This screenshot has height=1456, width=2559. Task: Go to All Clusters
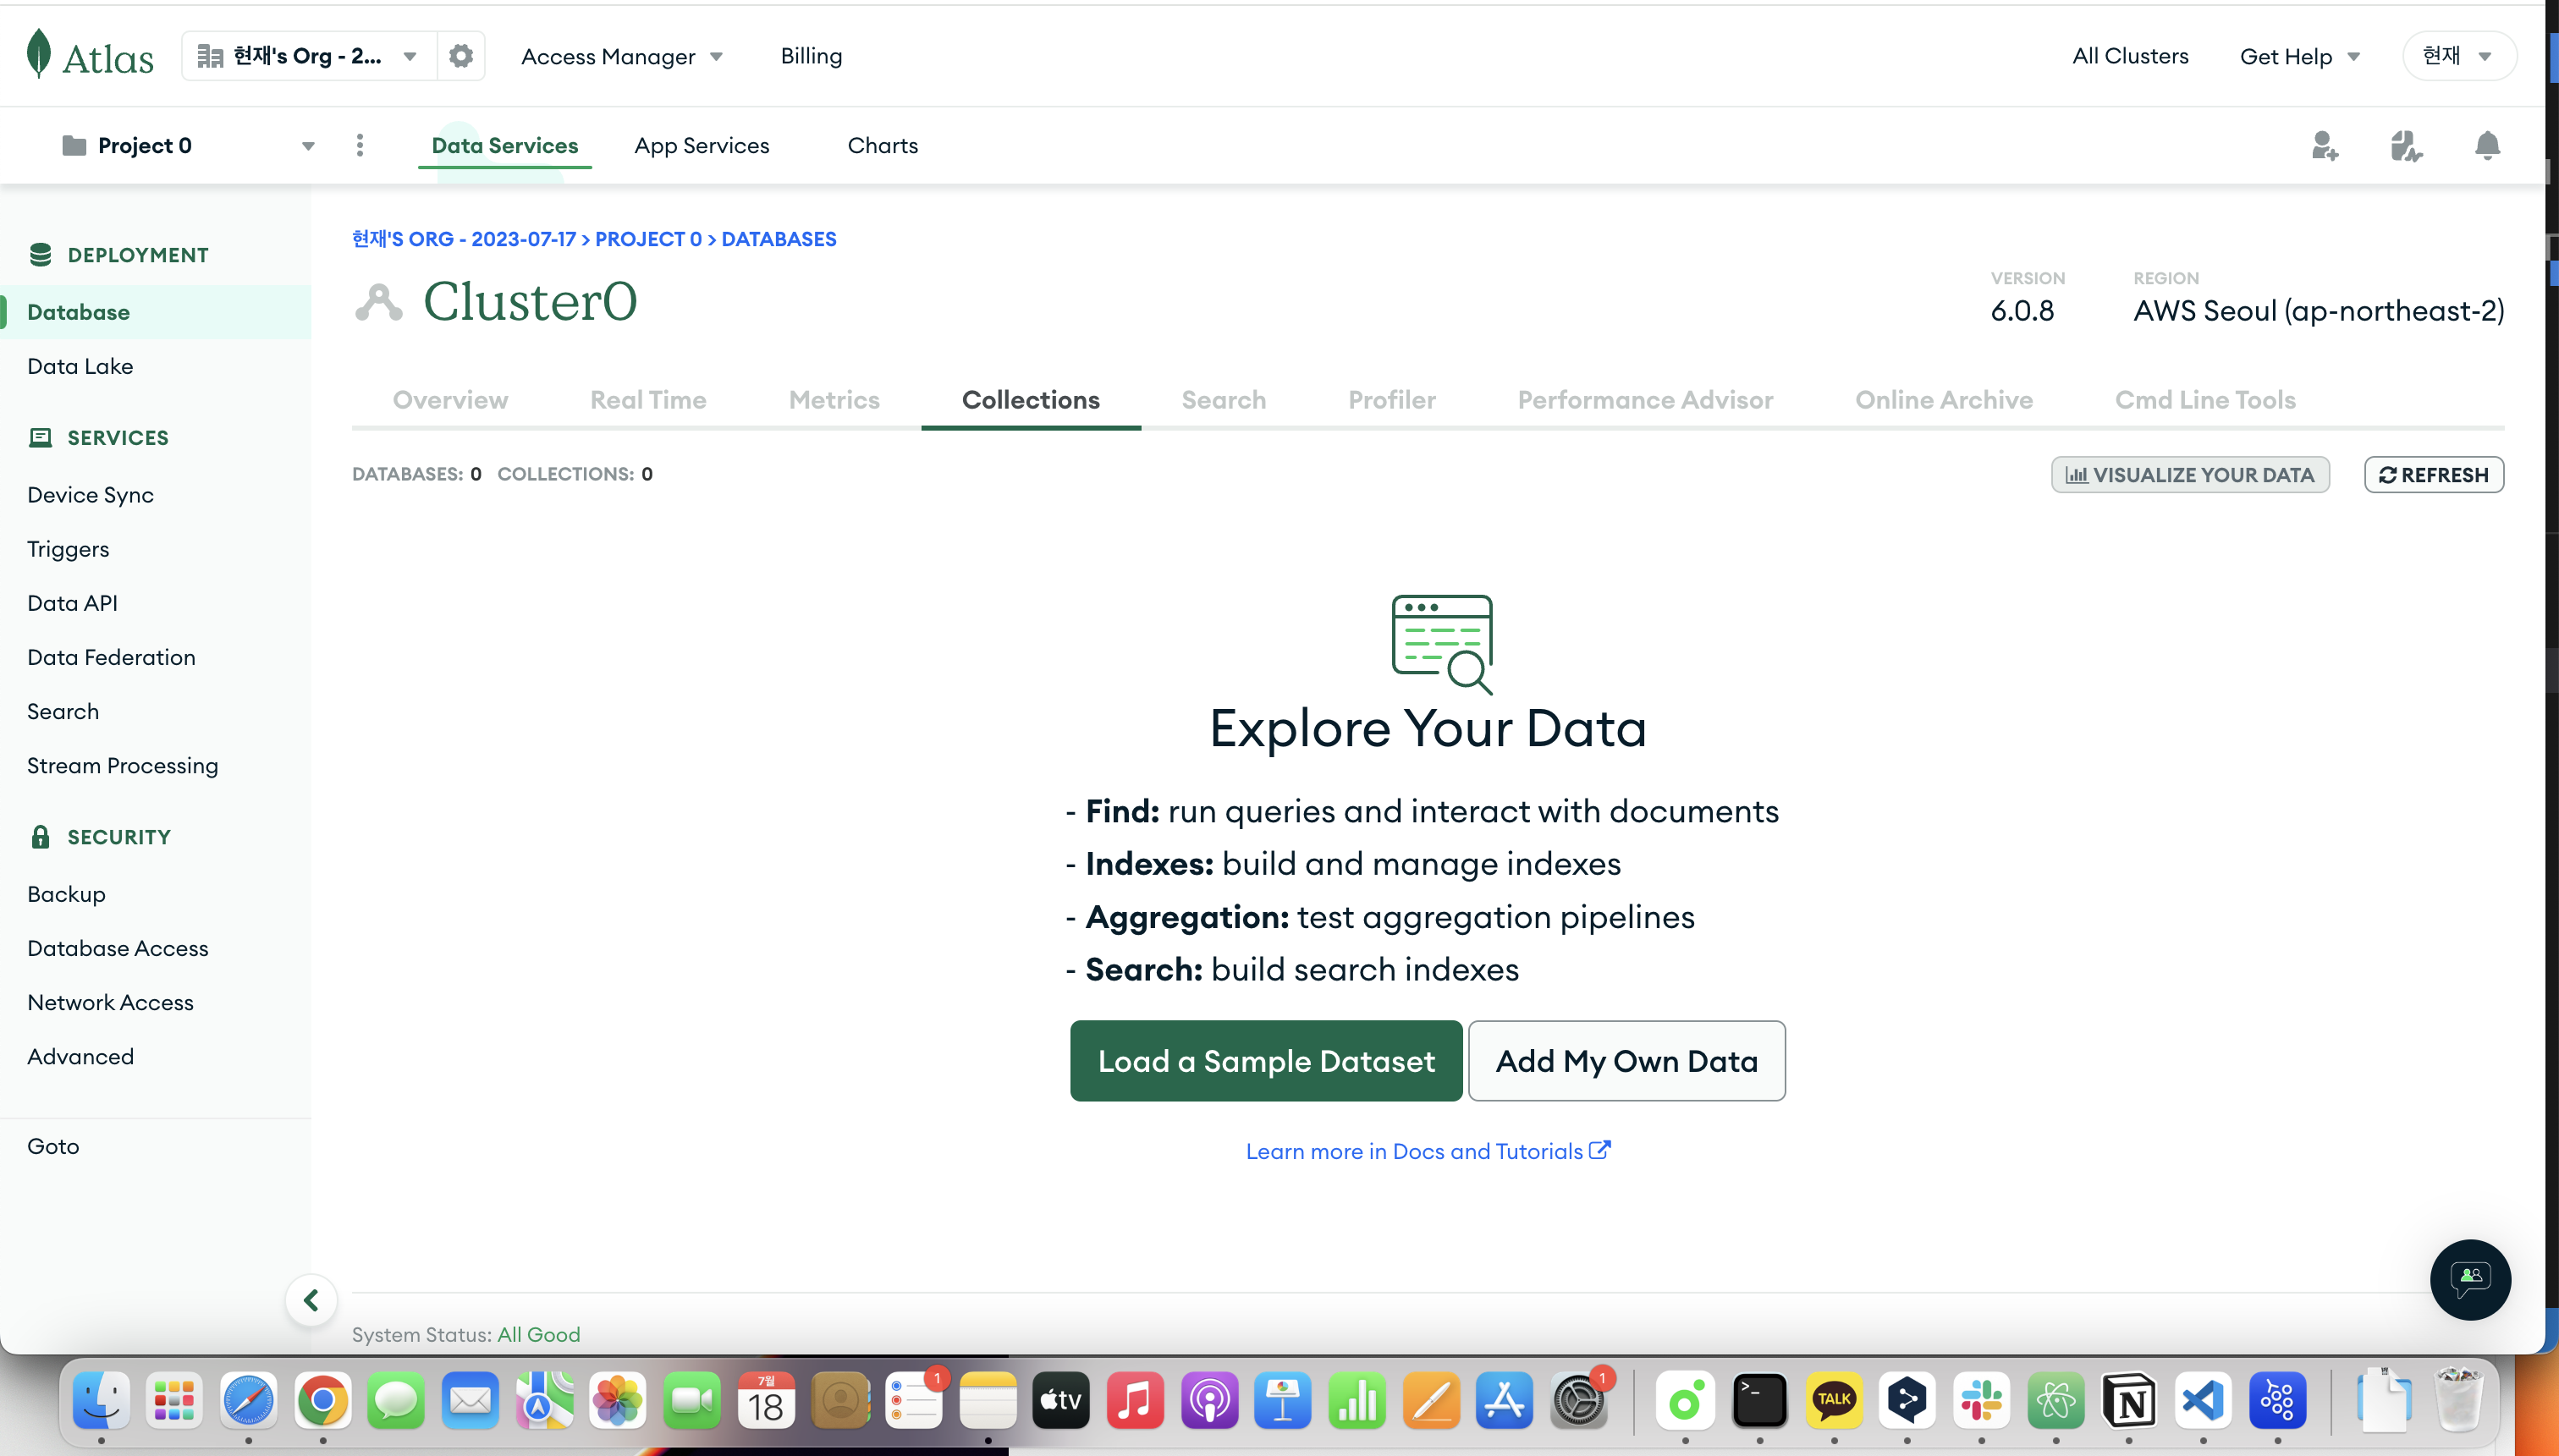coord(2130,56)
